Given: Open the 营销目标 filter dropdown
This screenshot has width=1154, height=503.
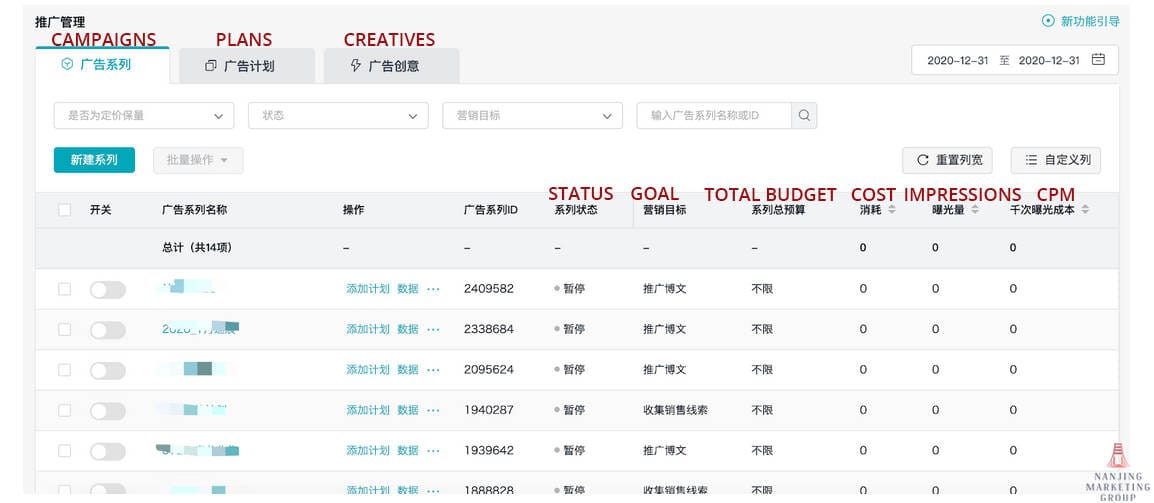Looking at the screenshot, I should point(533,116).
